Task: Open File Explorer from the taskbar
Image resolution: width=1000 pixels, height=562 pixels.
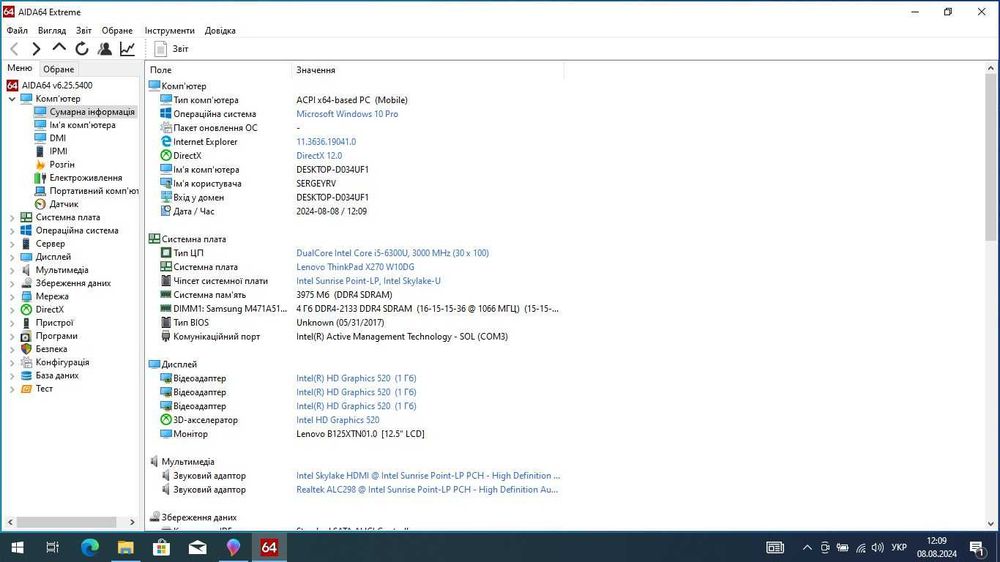Action: click(x=126, y=547)
